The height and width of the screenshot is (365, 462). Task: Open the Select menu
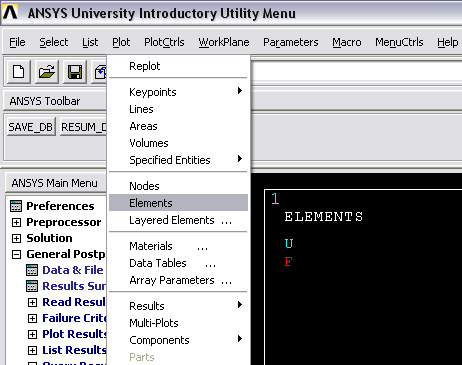54,42
